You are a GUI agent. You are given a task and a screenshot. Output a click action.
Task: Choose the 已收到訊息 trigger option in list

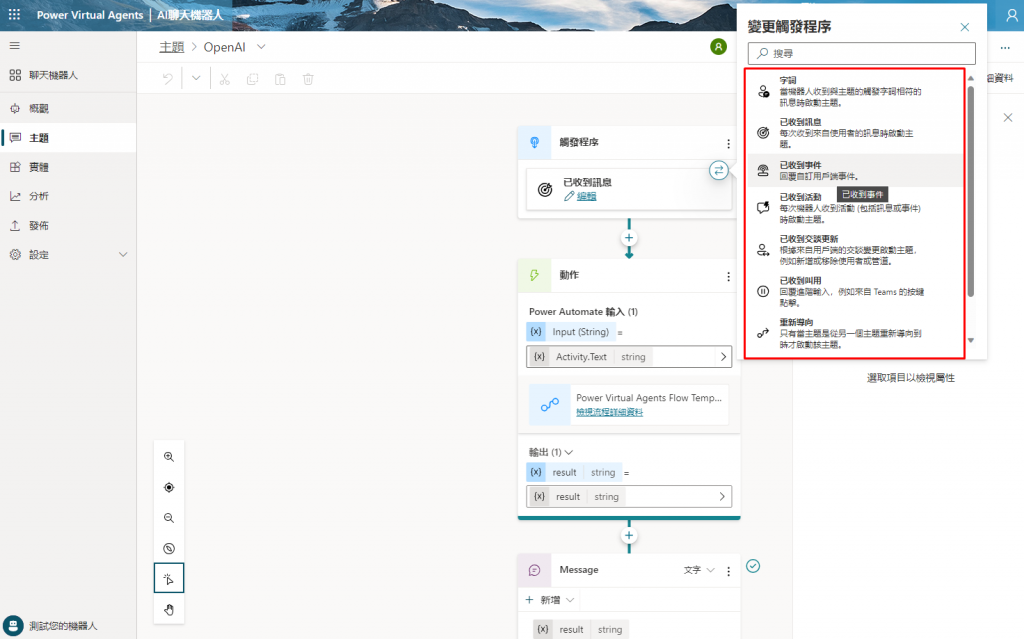click(854, 133)
